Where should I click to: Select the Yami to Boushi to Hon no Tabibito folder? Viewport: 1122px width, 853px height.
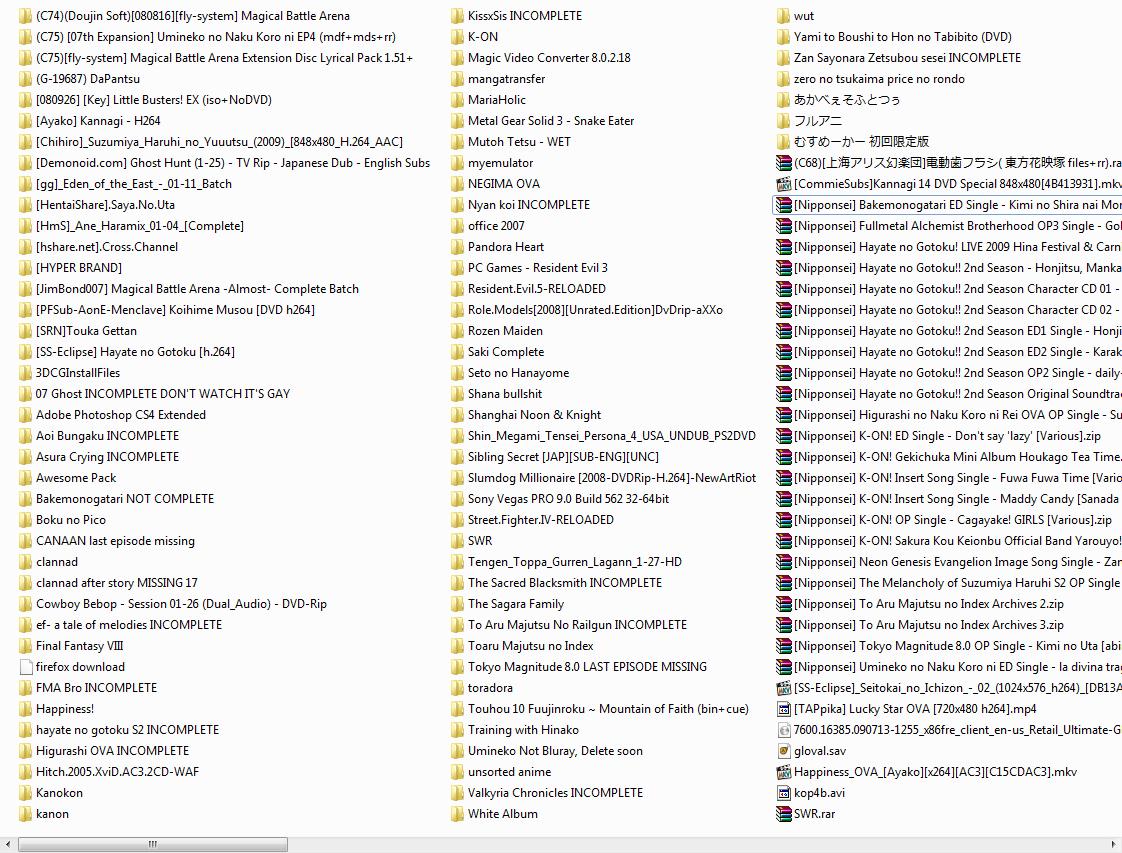(903, 36)
